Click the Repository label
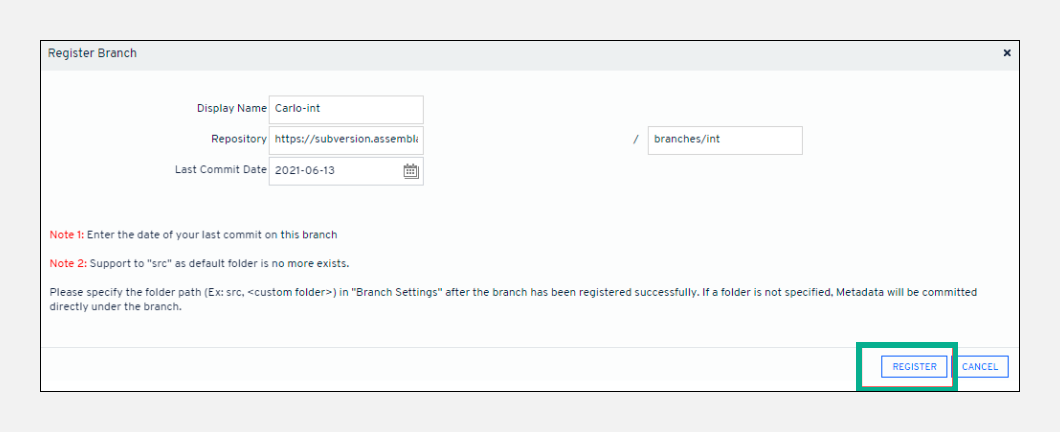Viewport: 1060px width, 432px height. [238, 139]
